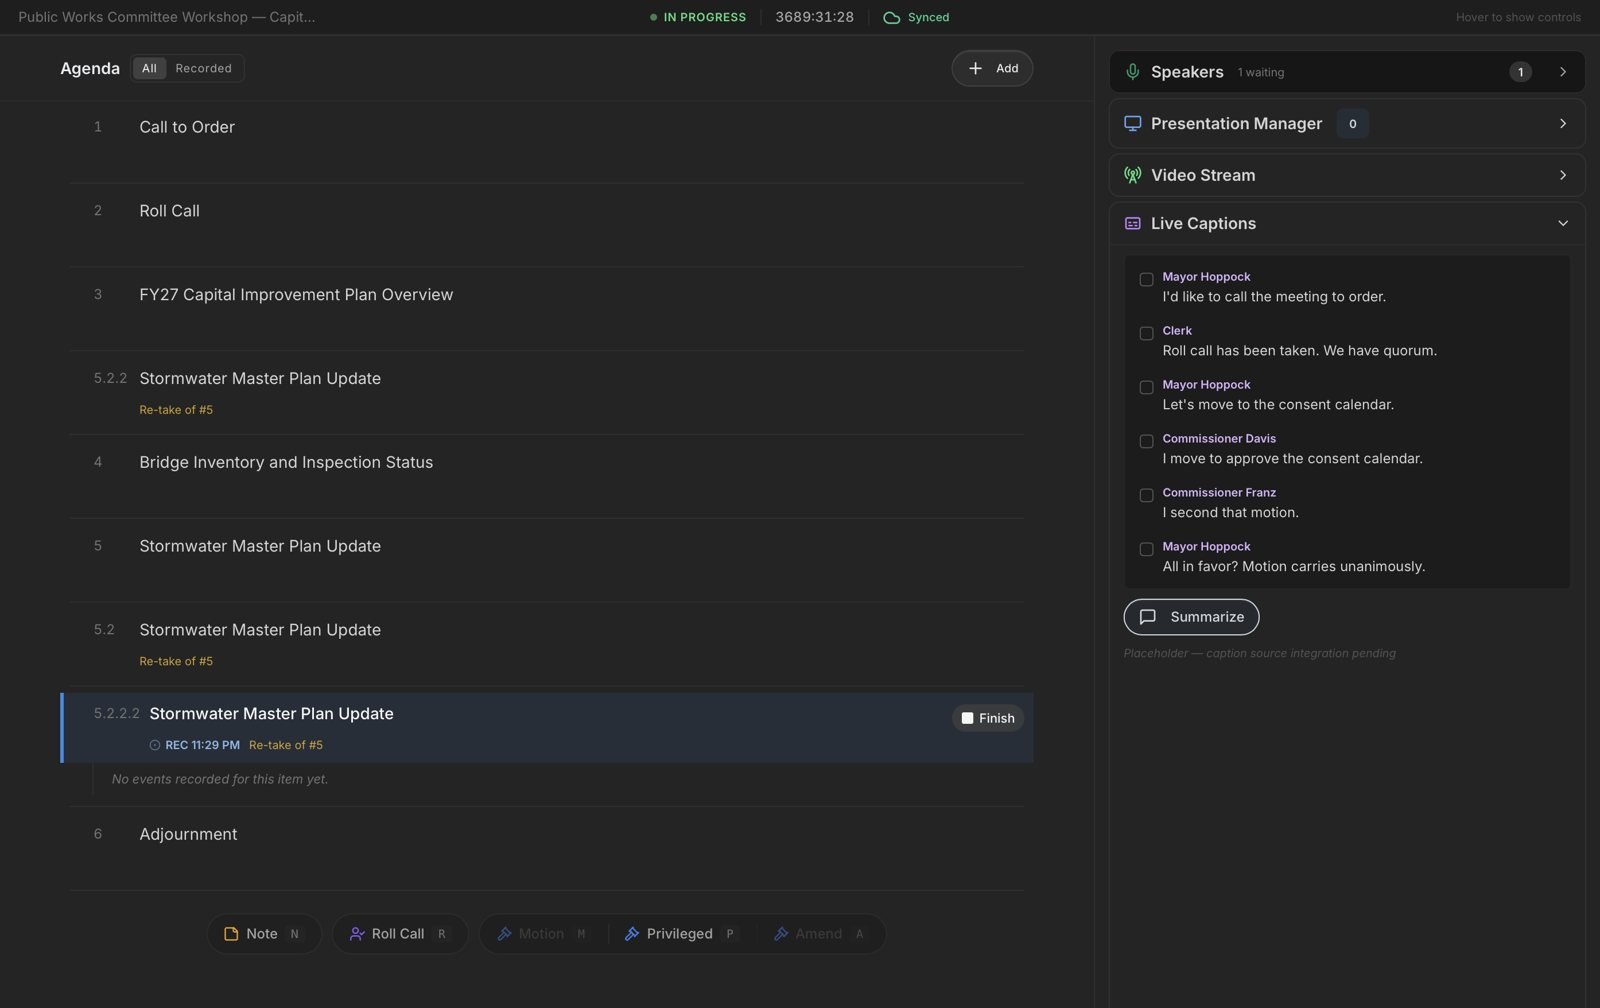The height and width of the screenshot is (1008, 1600).
Task: Select item 5.2.2 Stormwater Master Plan Update
Action: pos(546,392)
